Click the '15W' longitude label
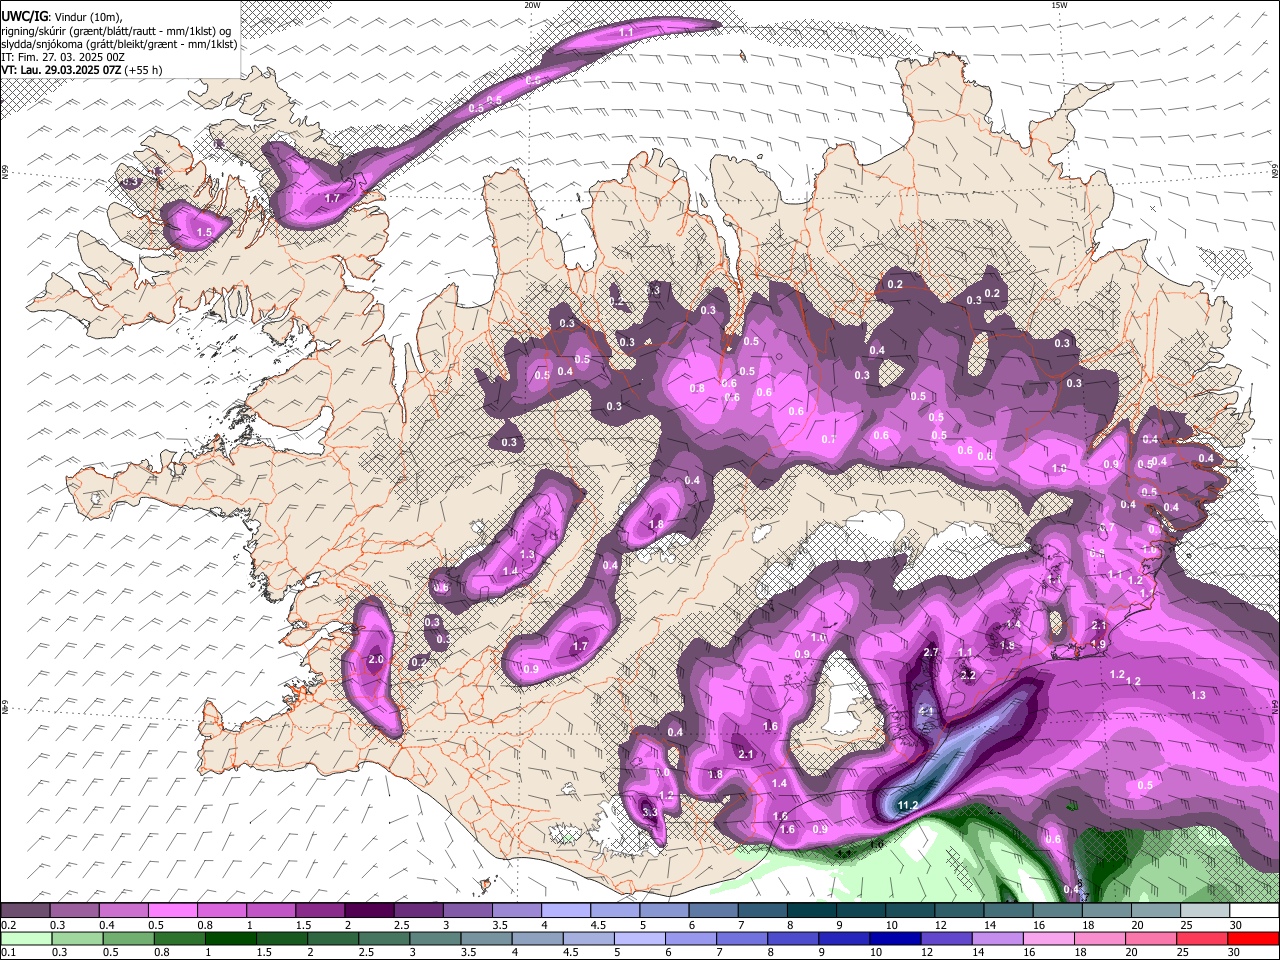This screenshot has height=960, width=1280. [x=1059, y=5]
